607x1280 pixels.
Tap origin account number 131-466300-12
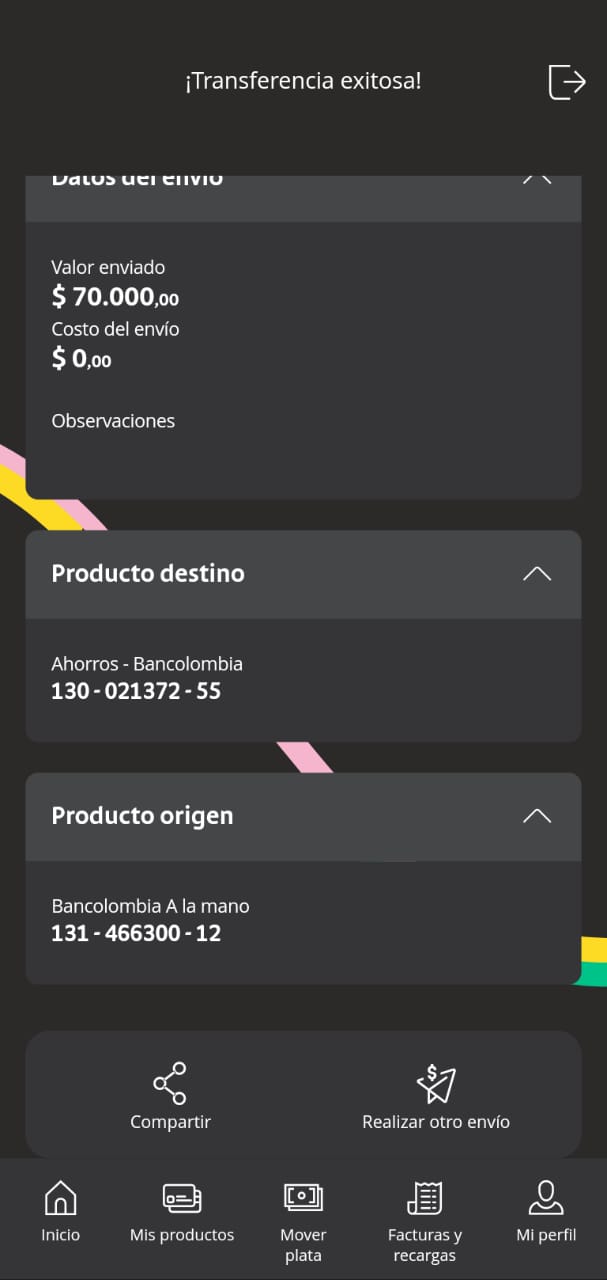pyautogui.click(x=136, y=934)
